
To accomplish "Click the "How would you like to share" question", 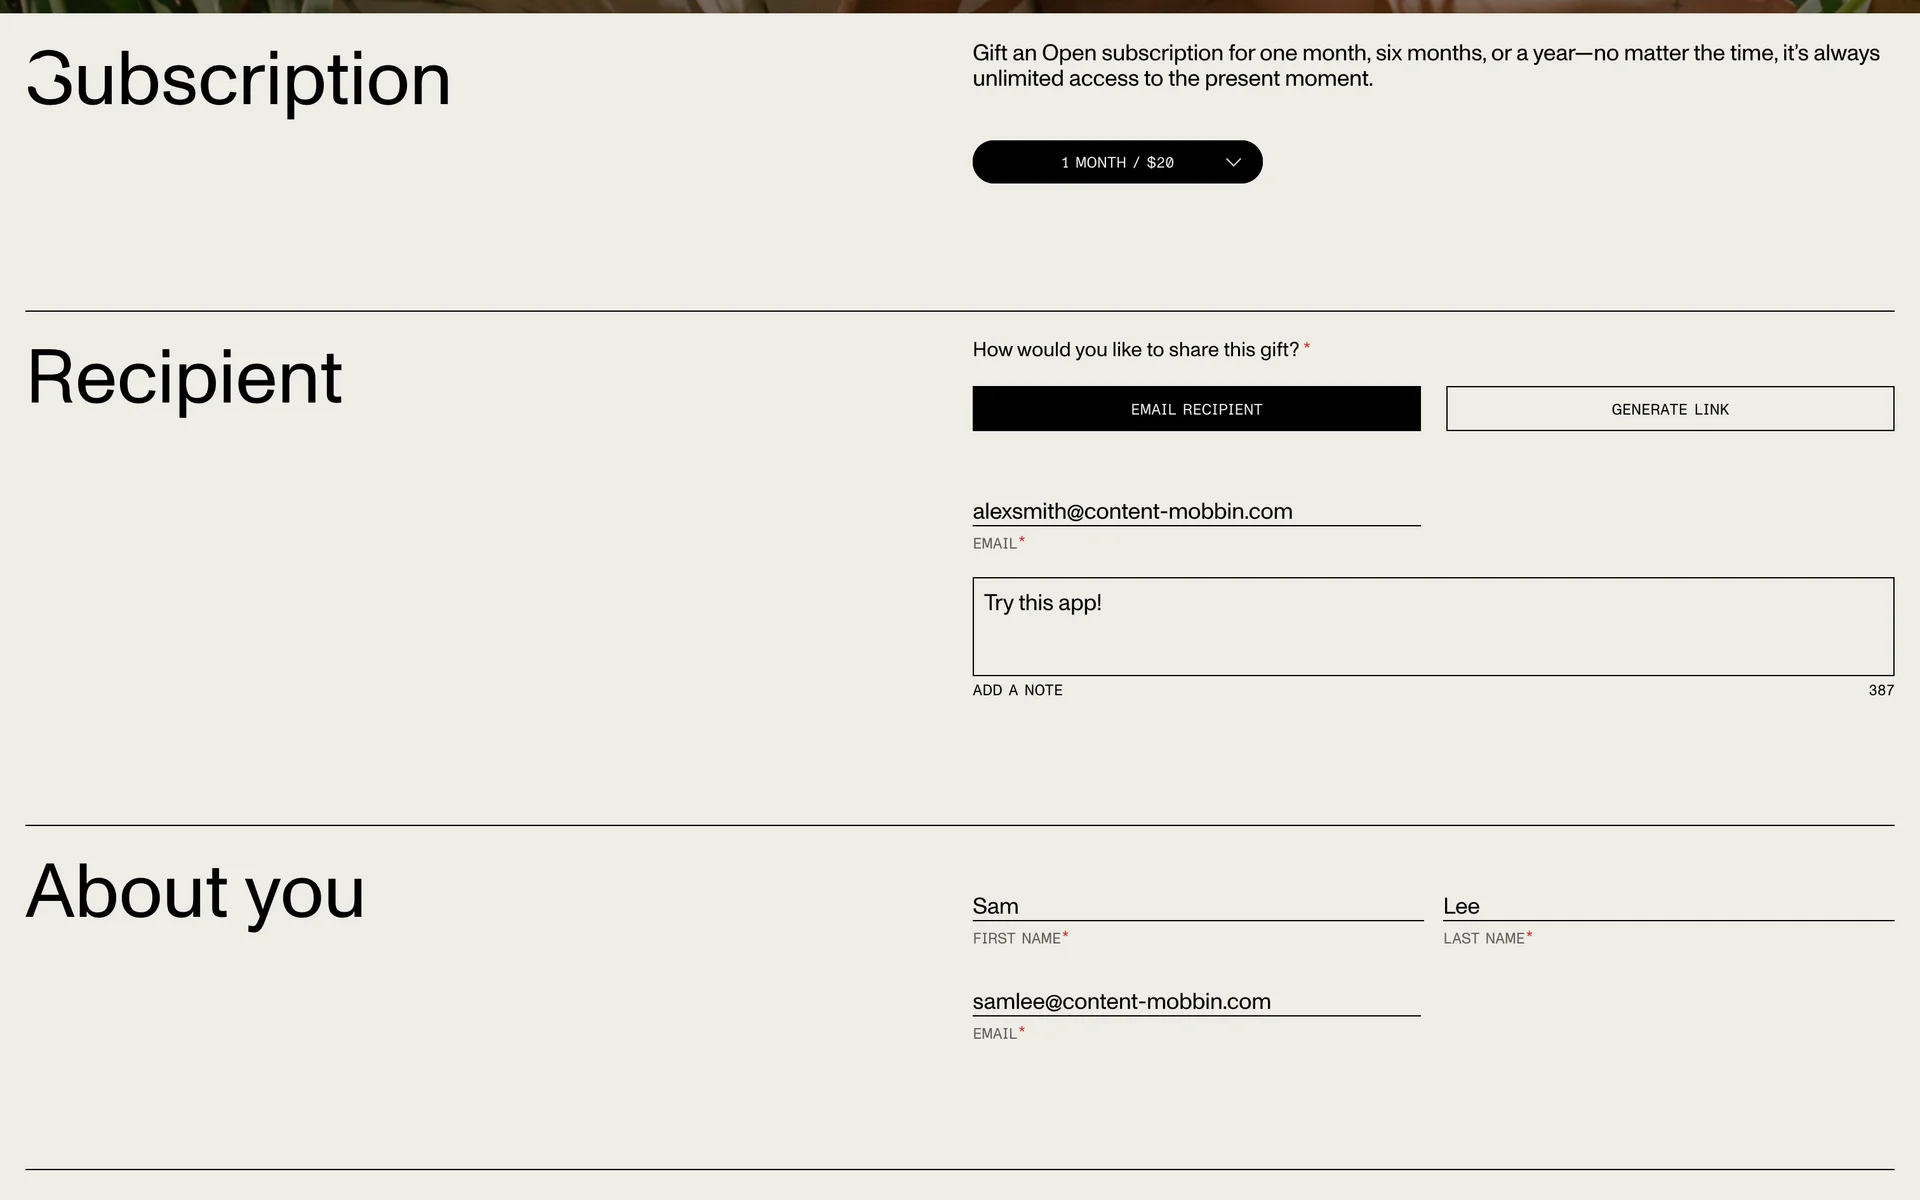I will (x=1135, y=349).
